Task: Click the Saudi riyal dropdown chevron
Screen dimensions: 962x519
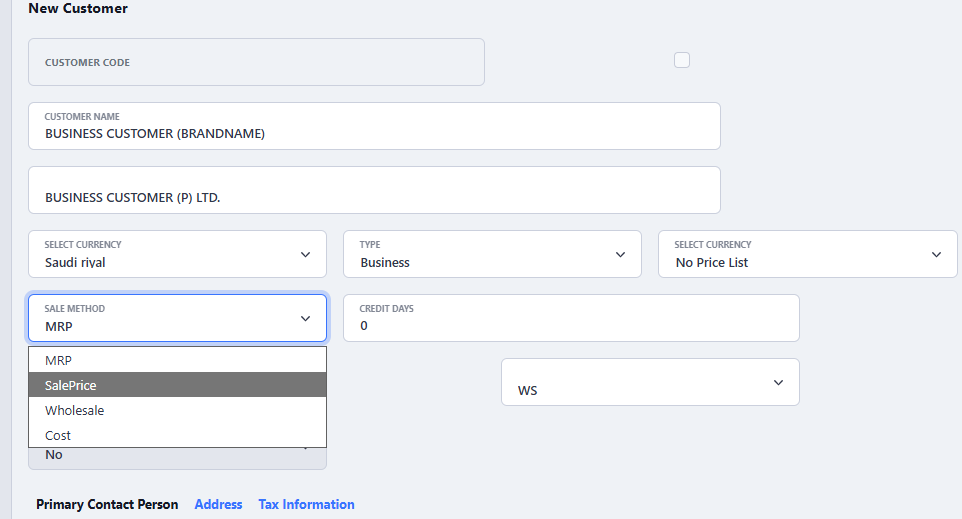Action: click(306, 255)
